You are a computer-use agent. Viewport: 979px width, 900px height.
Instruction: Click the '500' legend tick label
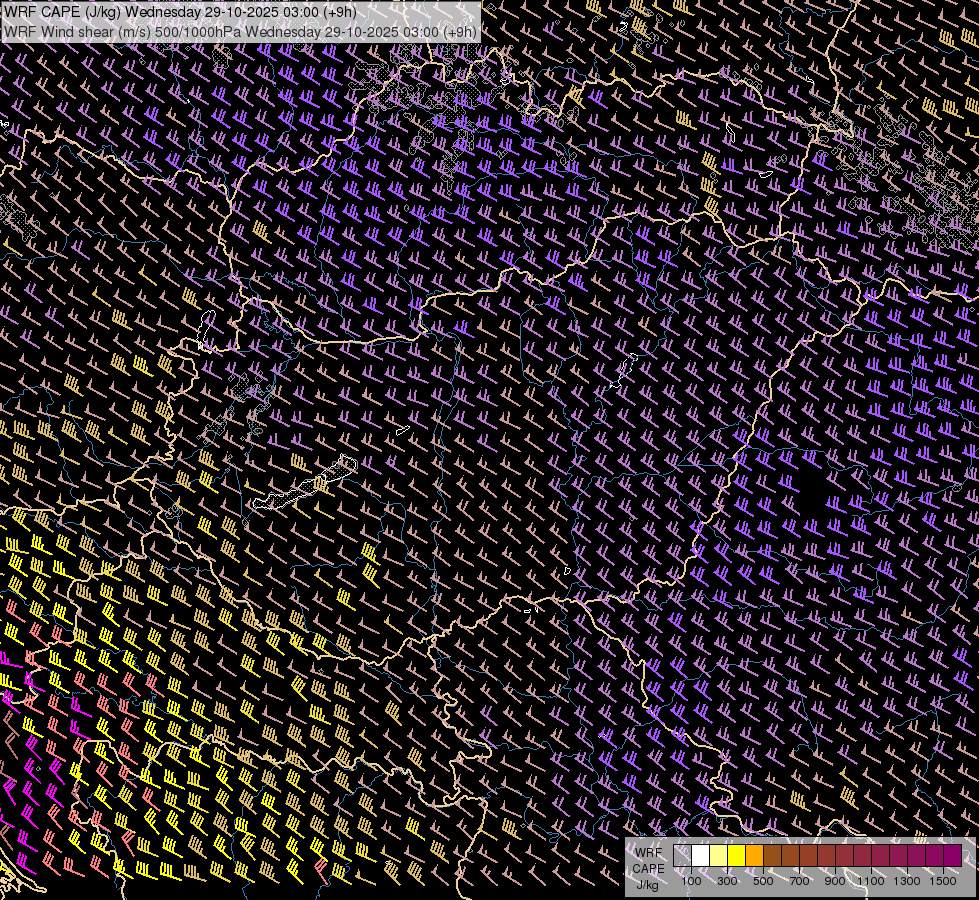point(763,881)
